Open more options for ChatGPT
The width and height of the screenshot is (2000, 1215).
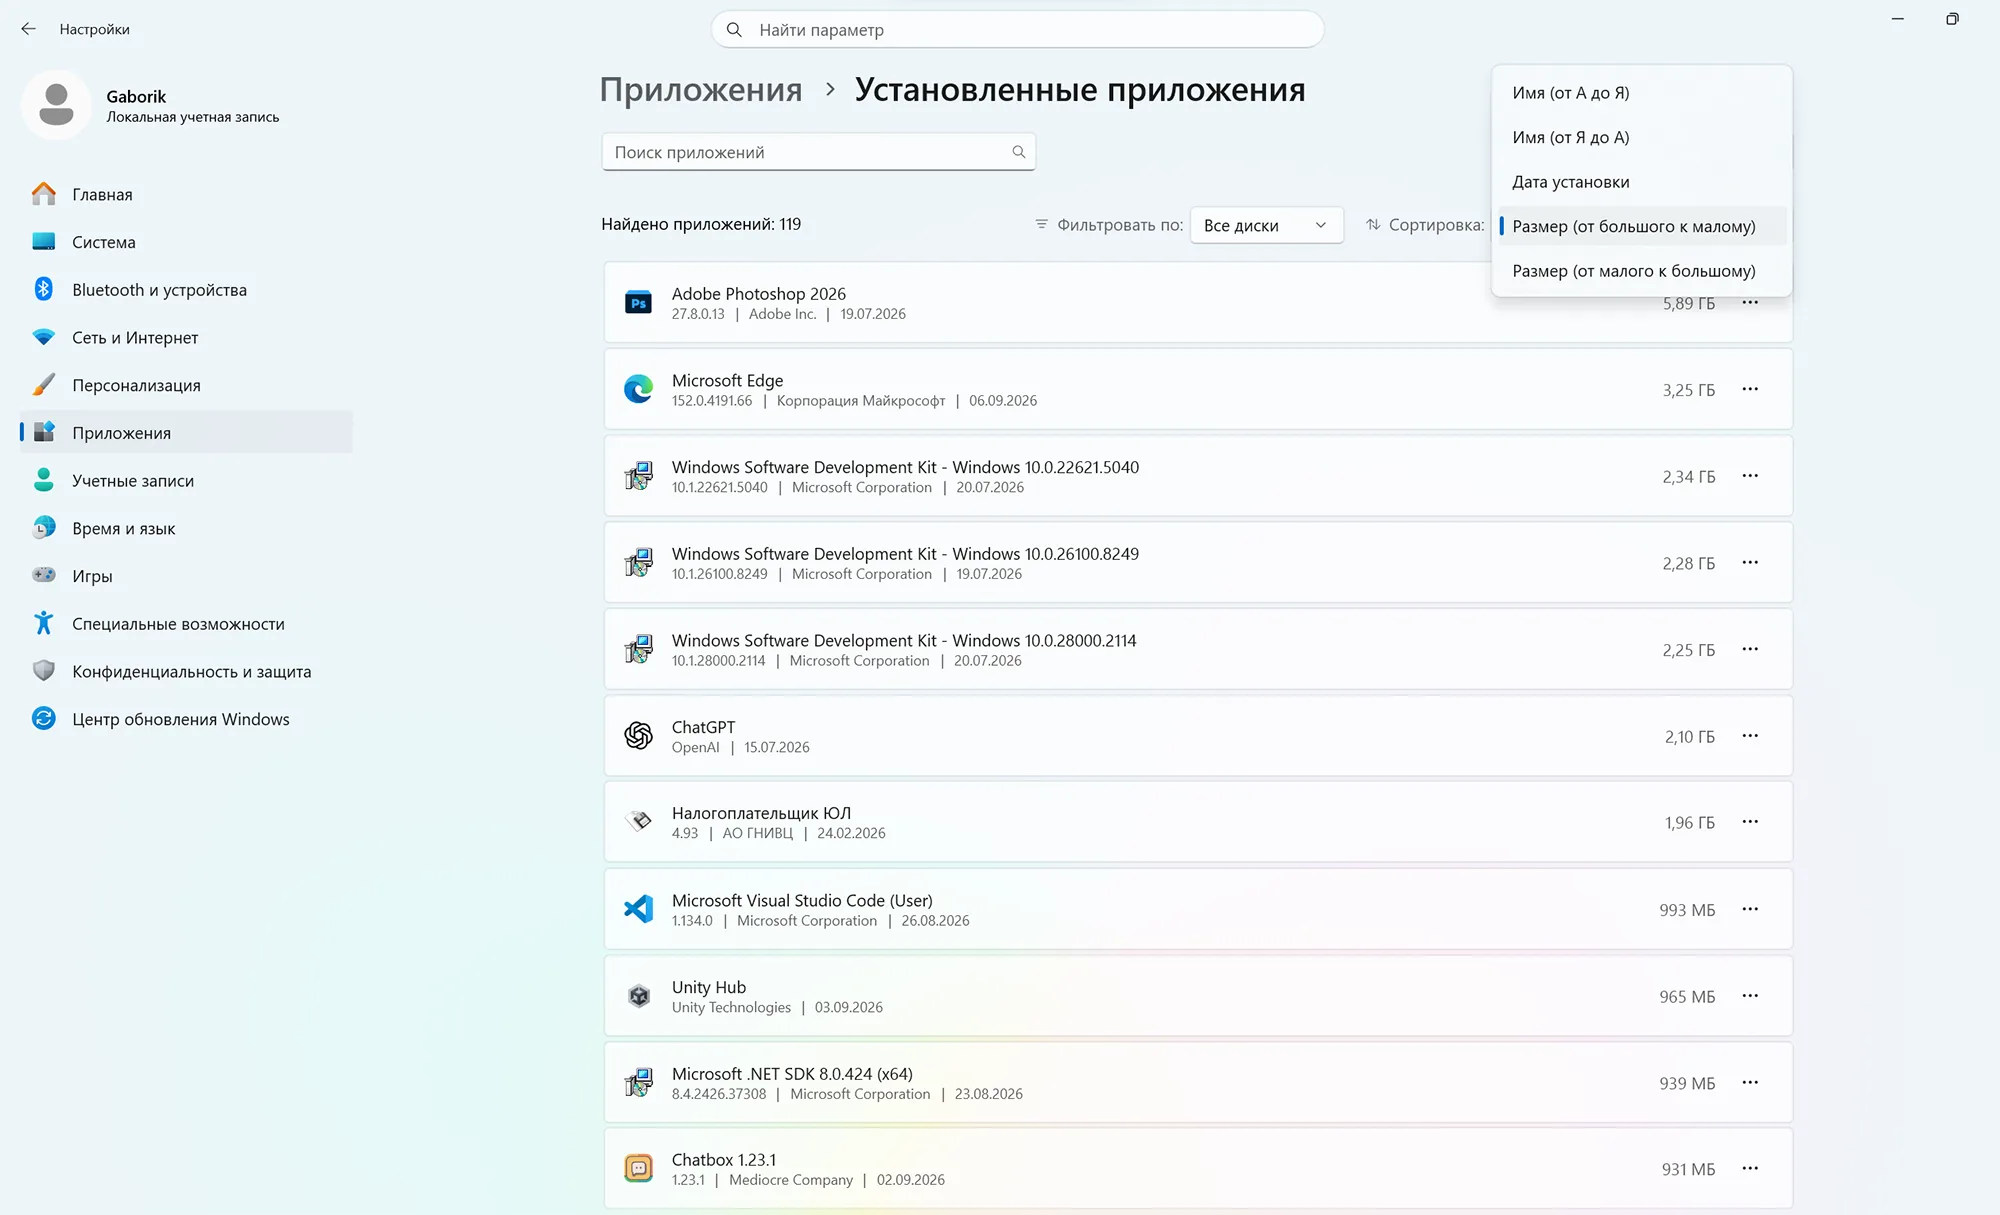(1750, 736)
